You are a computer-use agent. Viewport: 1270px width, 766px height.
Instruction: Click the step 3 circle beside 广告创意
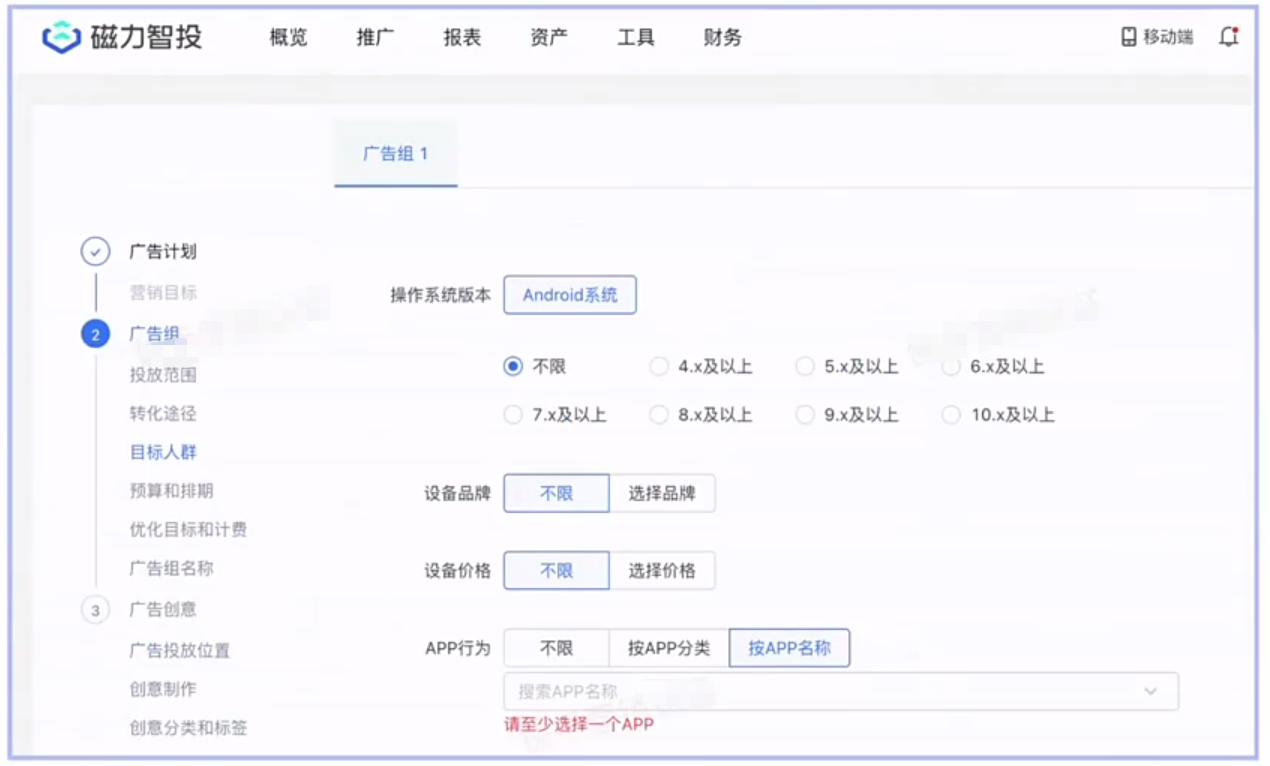(95, 610)
